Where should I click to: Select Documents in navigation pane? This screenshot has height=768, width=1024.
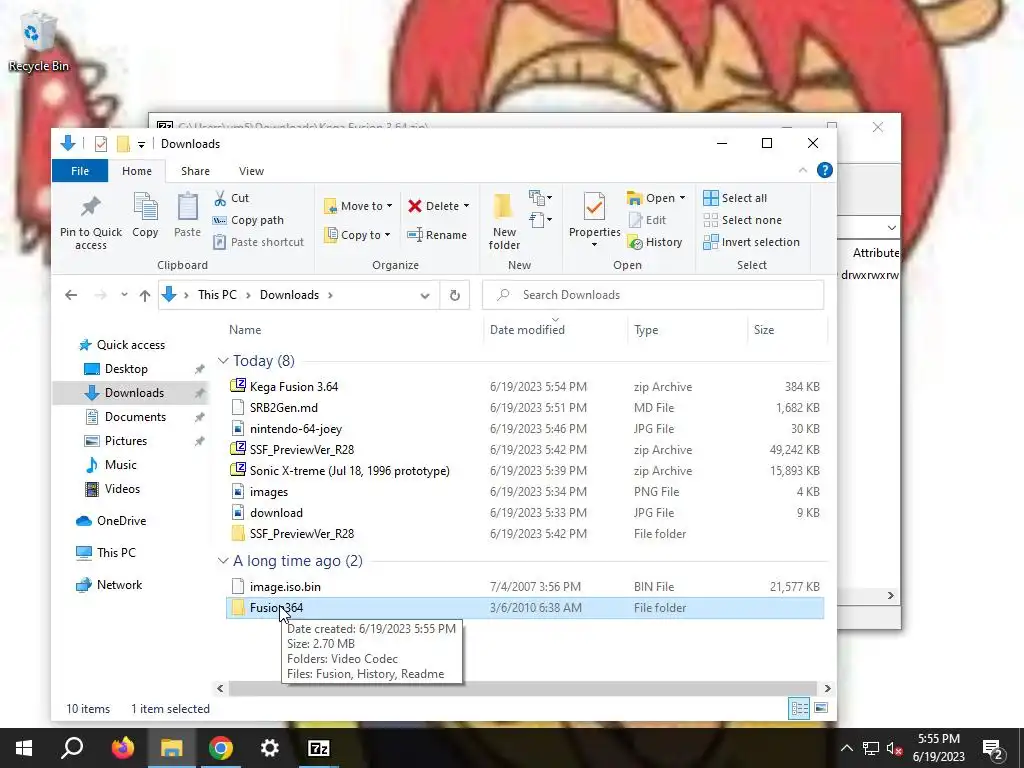[x=135, y=417]
